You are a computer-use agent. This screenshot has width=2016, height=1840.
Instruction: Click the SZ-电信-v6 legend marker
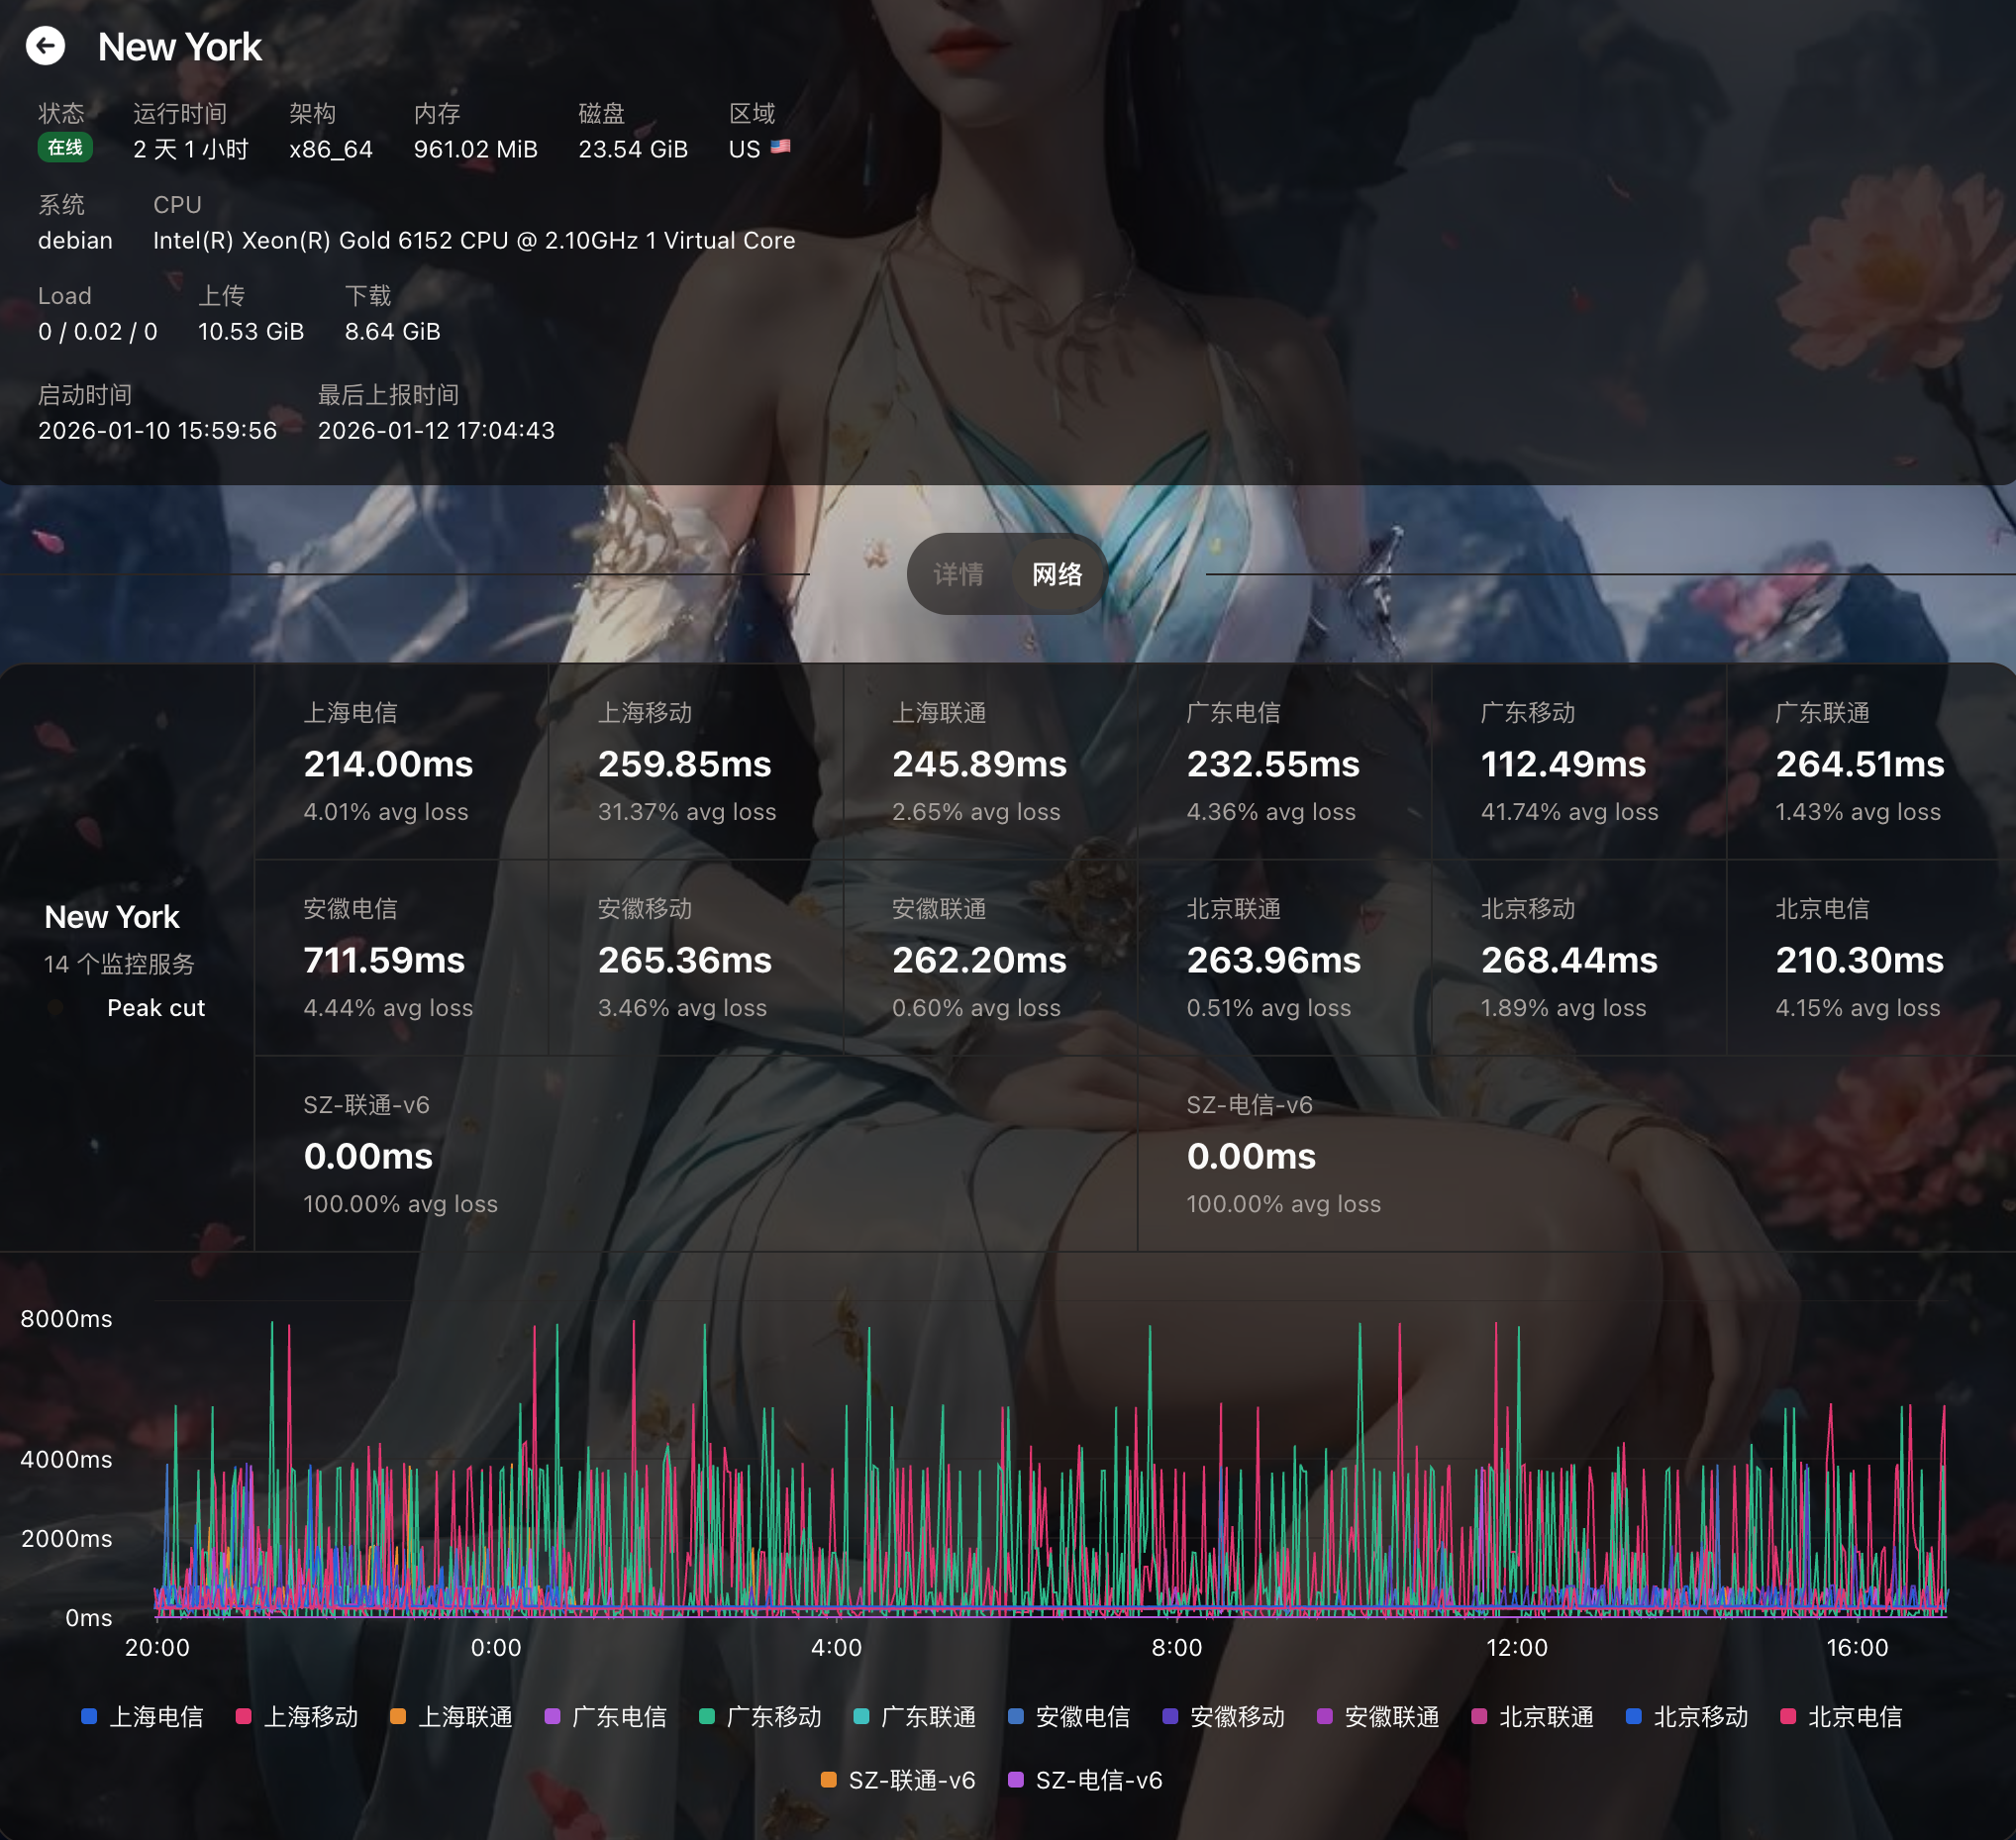coord(1015,1780)
